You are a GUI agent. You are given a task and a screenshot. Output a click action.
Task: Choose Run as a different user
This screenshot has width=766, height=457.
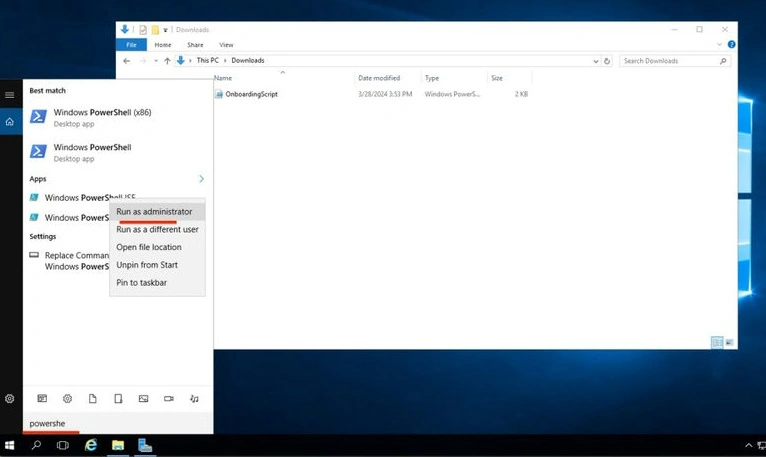[x=157, y=229]
